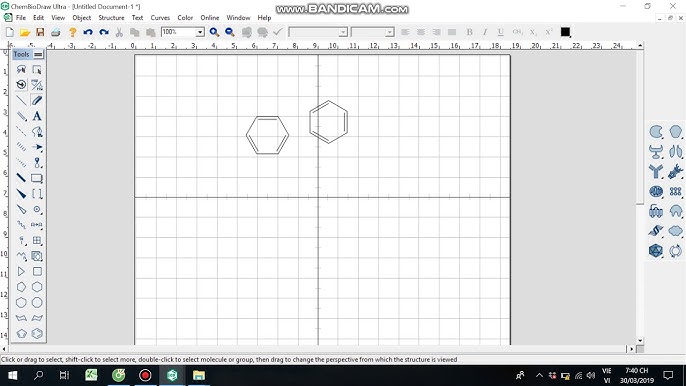Open the Structure menu
Screen dimensions: 686x386
pos(111,18)
